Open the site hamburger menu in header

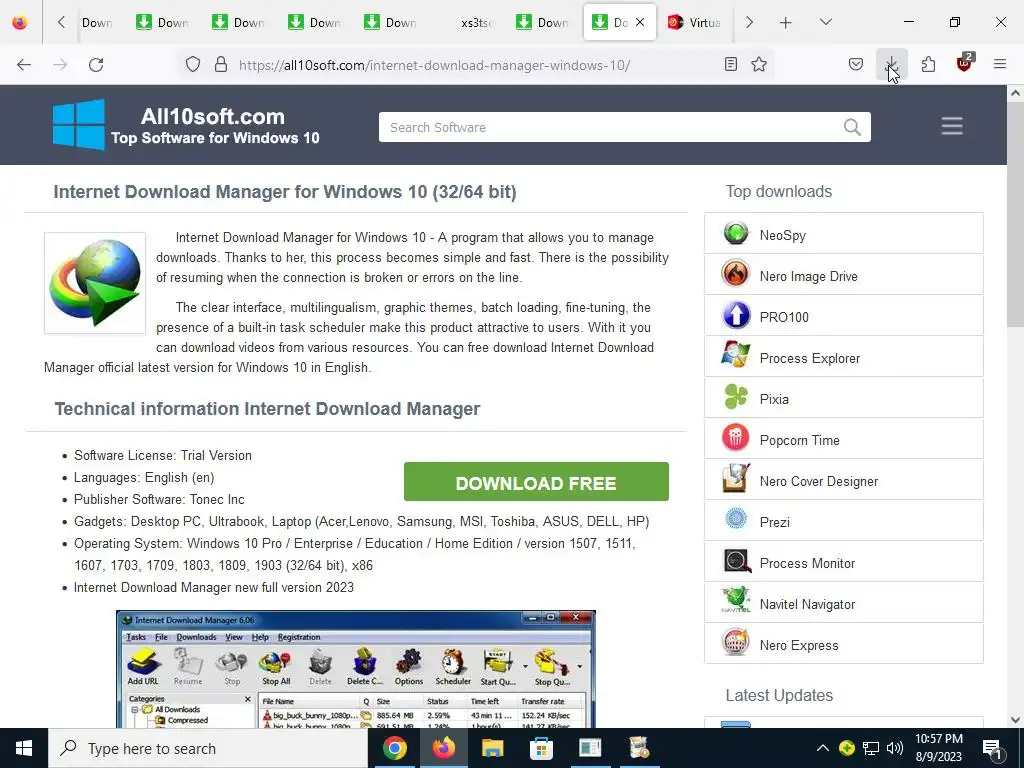point(952,125)
